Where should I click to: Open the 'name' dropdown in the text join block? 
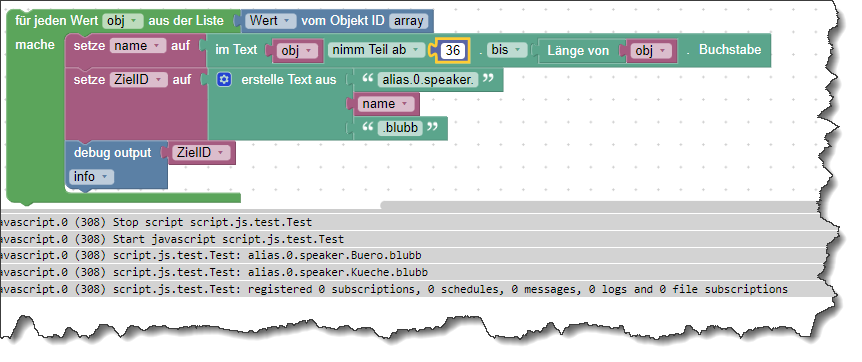point(386,104)
